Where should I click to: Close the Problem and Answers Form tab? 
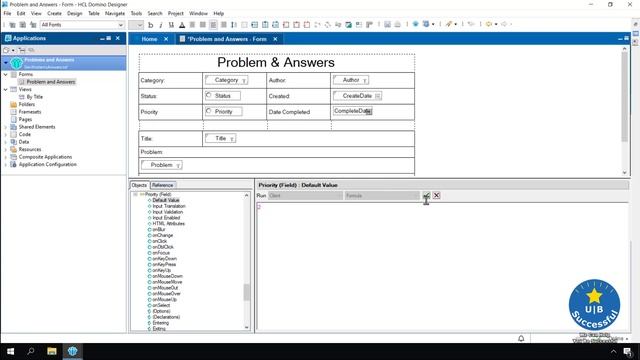click(276, 39)
